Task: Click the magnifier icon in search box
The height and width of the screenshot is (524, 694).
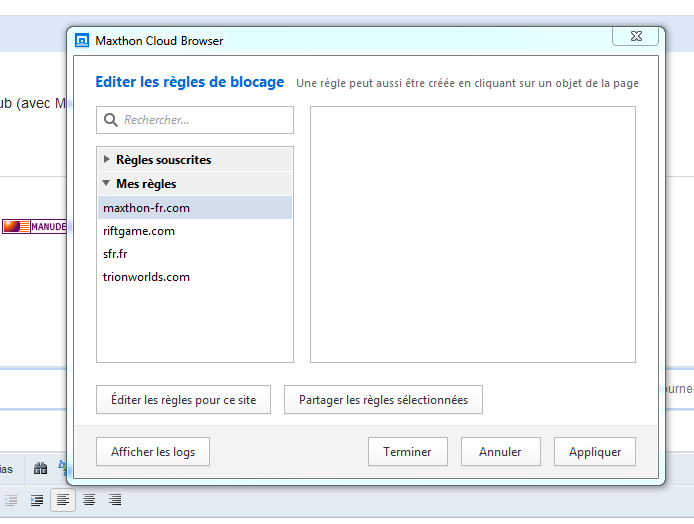Action: coord(111,120)
